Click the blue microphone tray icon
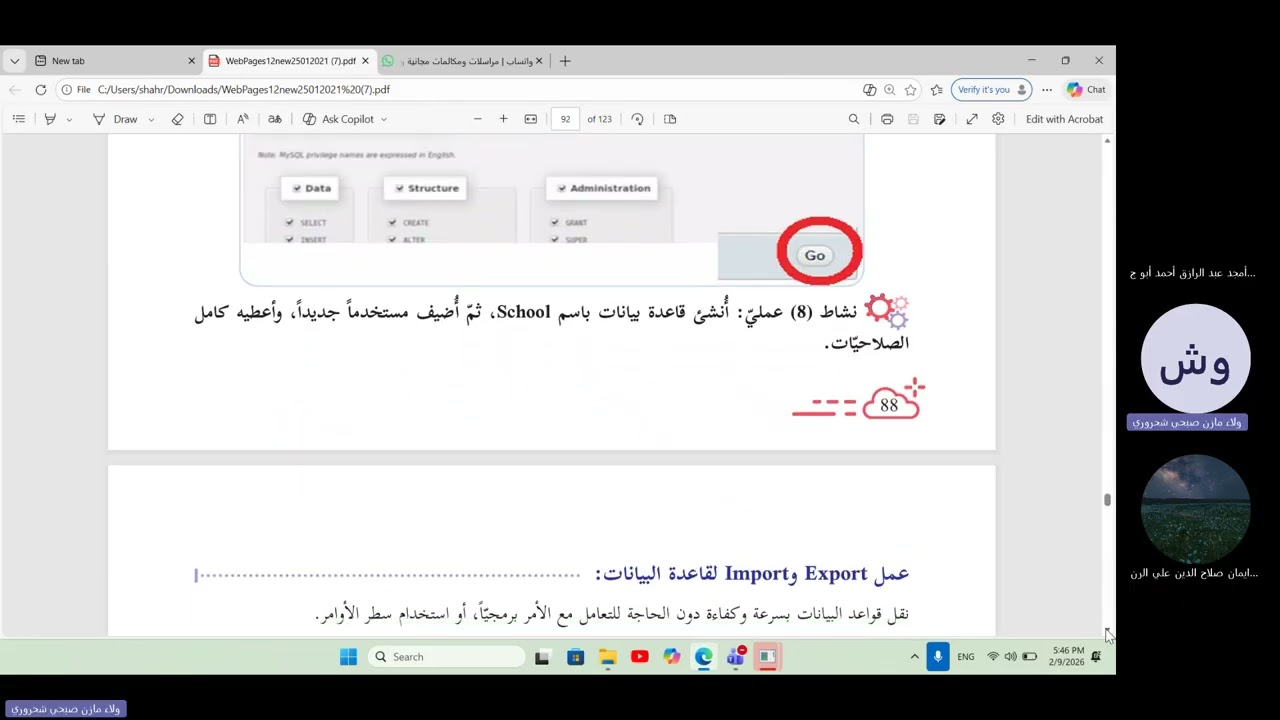Image resolution: width=1280 pixels, height=720 pixels. pos(937,657)
